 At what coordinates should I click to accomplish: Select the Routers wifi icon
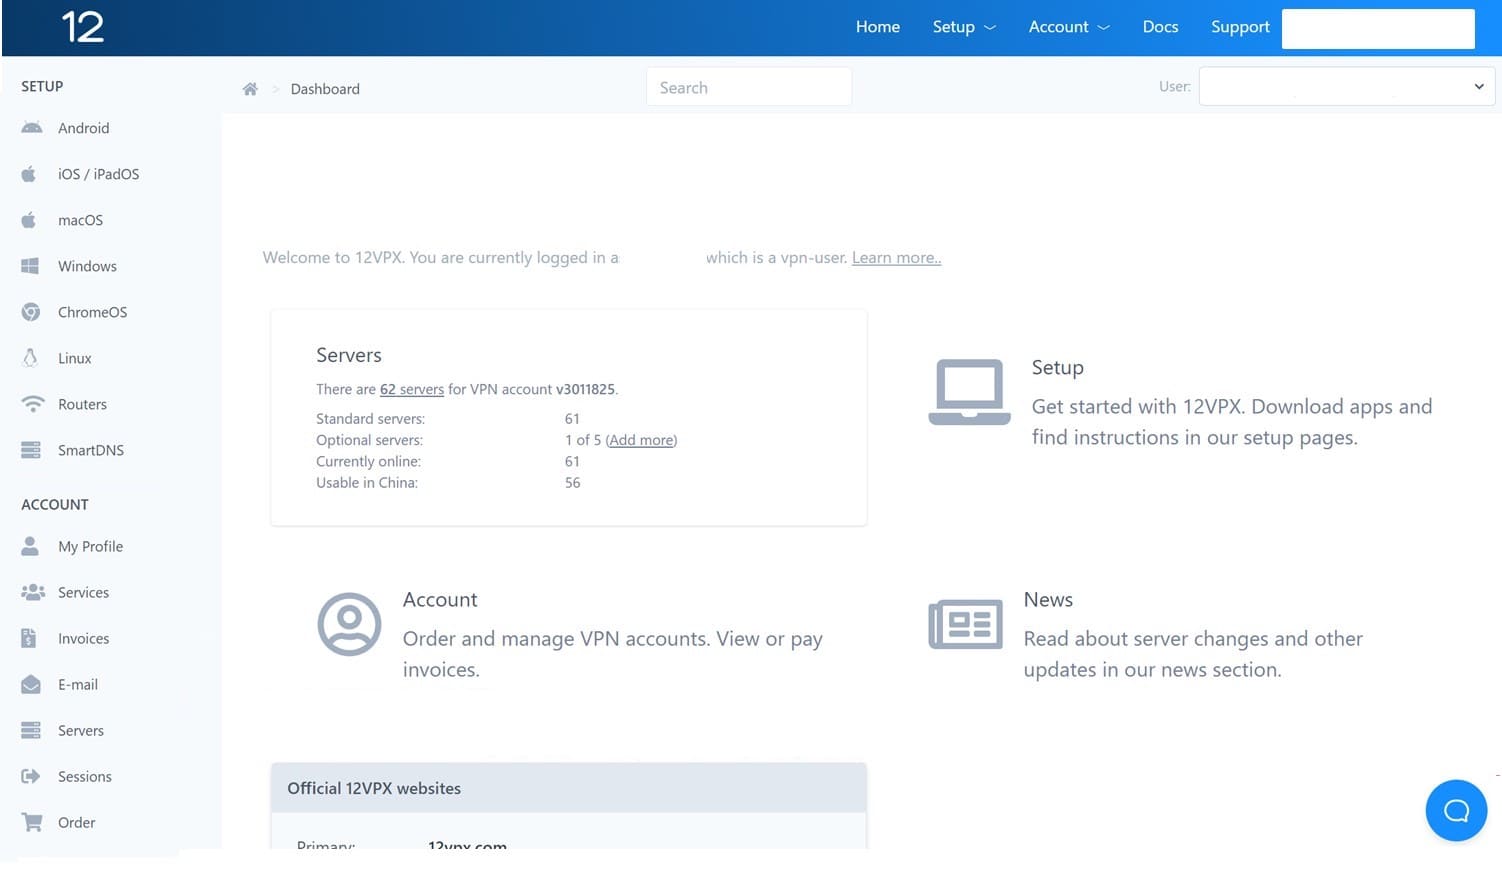pyautogui.click(x=32, y=404)
